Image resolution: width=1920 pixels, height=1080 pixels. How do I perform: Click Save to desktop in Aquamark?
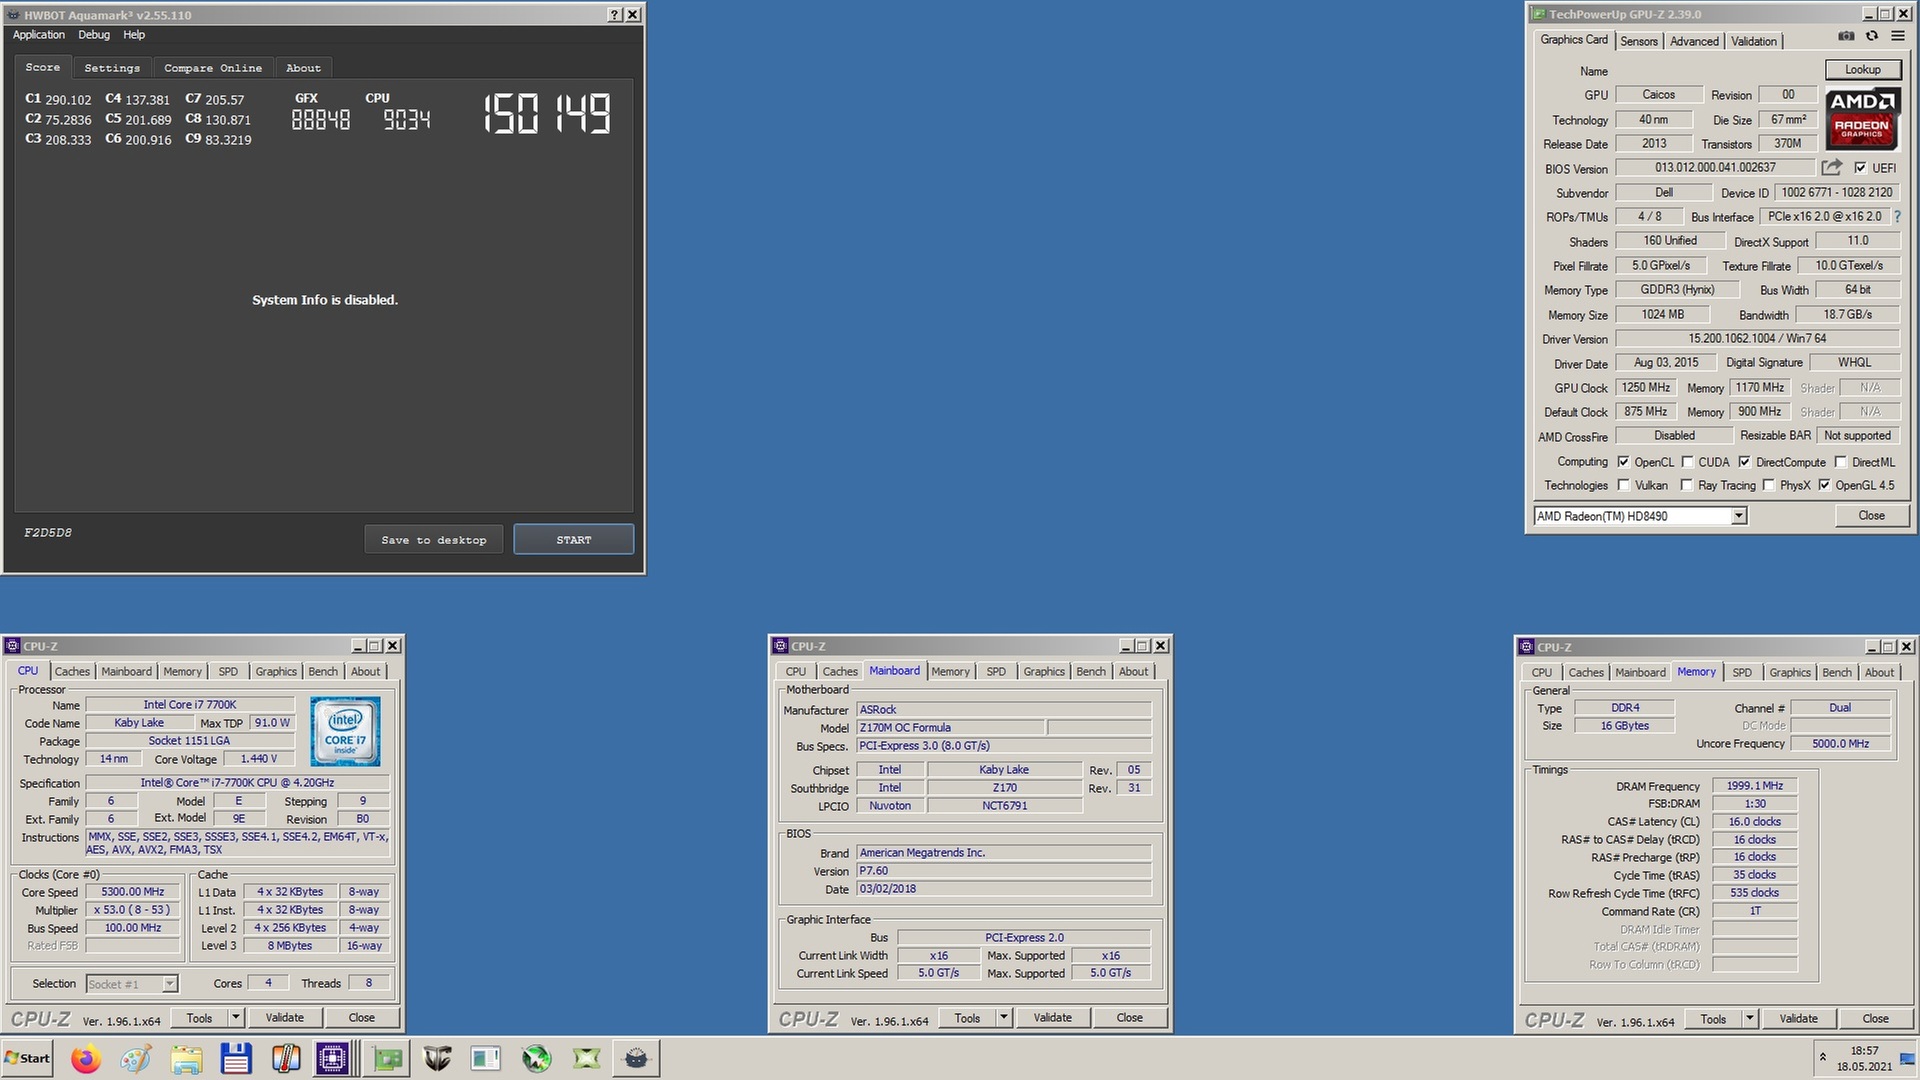[x=434, y=540]
